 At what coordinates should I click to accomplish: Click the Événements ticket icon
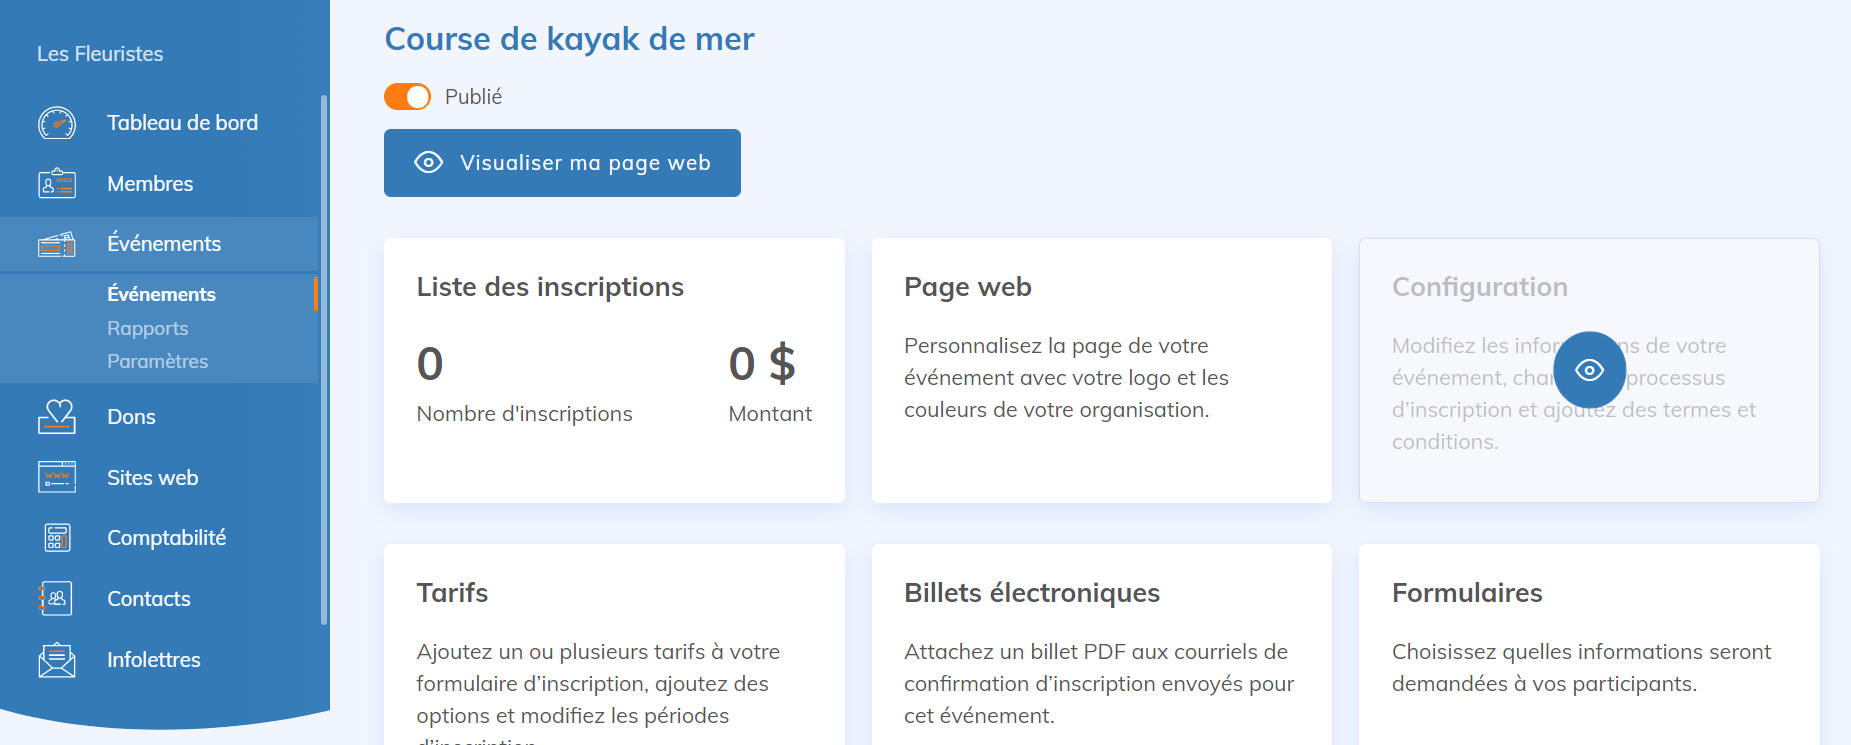57,244
